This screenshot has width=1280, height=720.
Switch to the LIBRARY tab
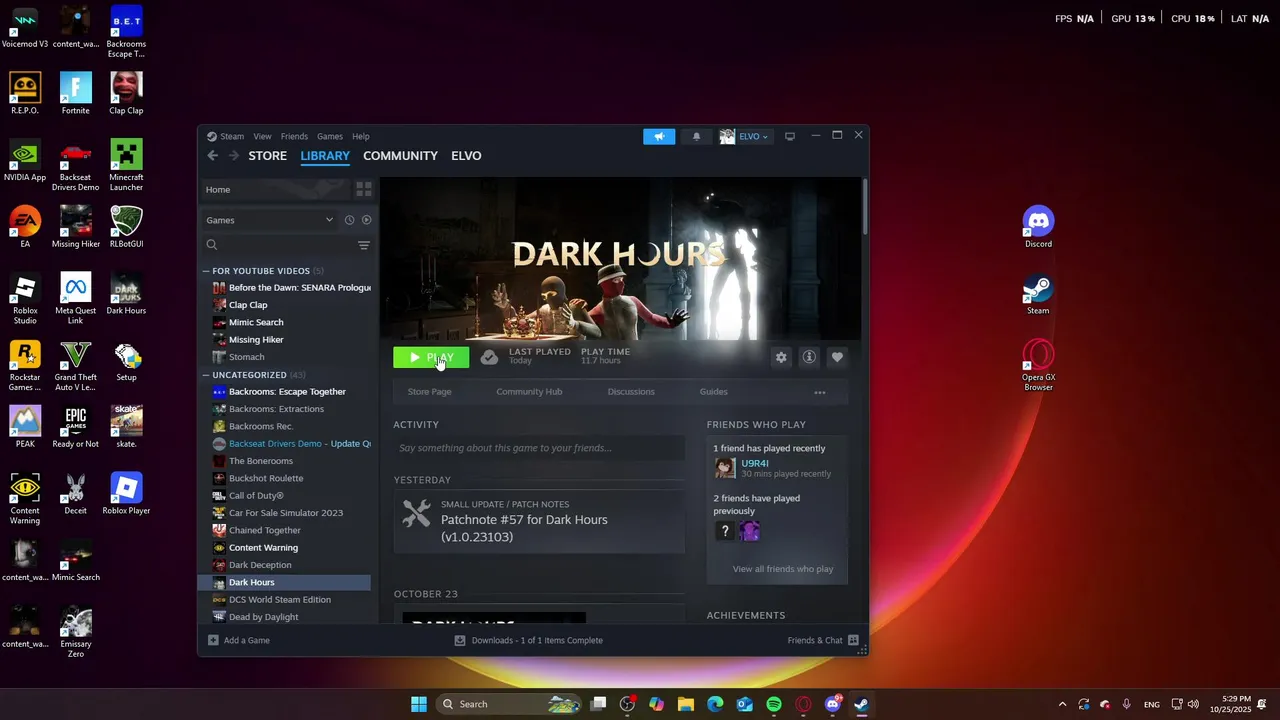click(x=325, y=156)
